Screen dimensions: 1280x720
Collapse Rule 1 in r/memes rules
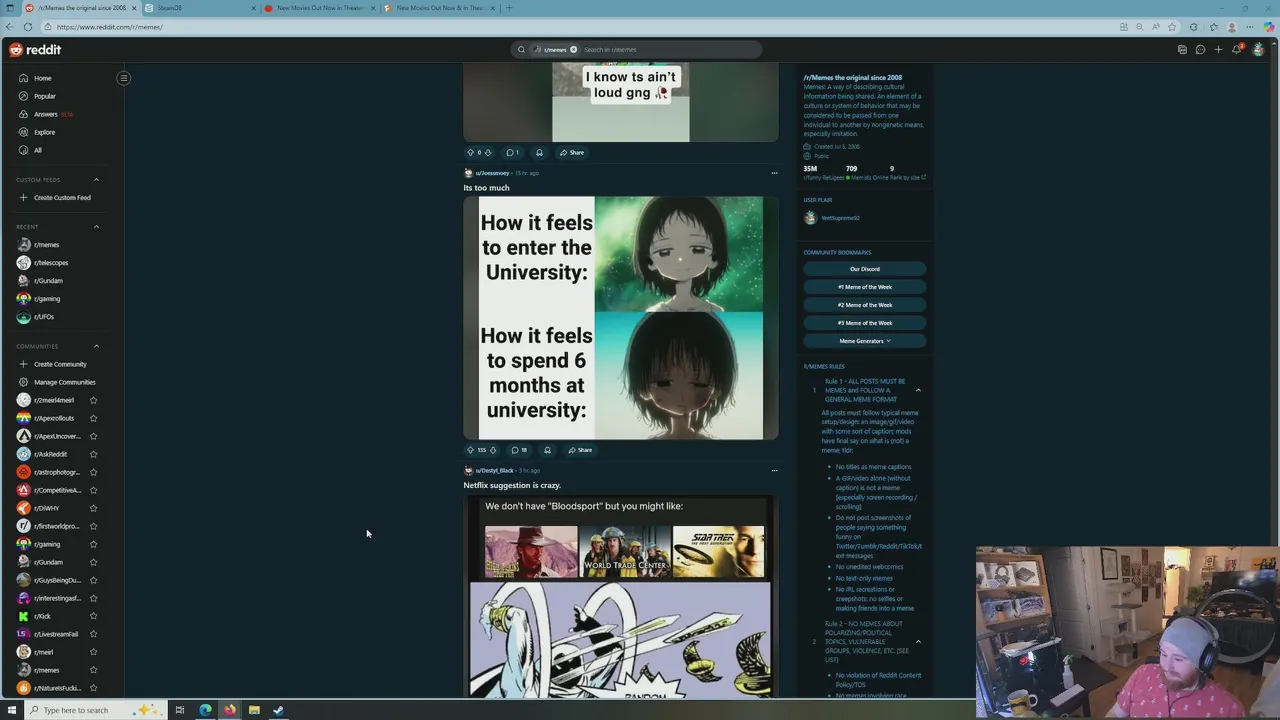pyautogui.click(x=918, y=390)
